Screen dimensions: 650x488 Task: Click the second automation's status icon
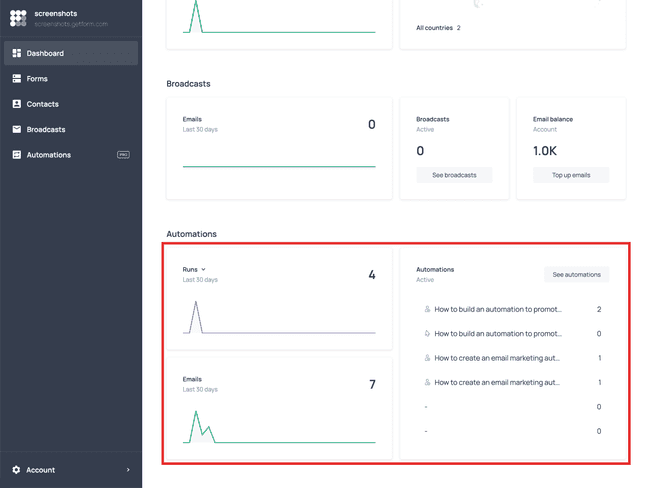tap(427, 333)
